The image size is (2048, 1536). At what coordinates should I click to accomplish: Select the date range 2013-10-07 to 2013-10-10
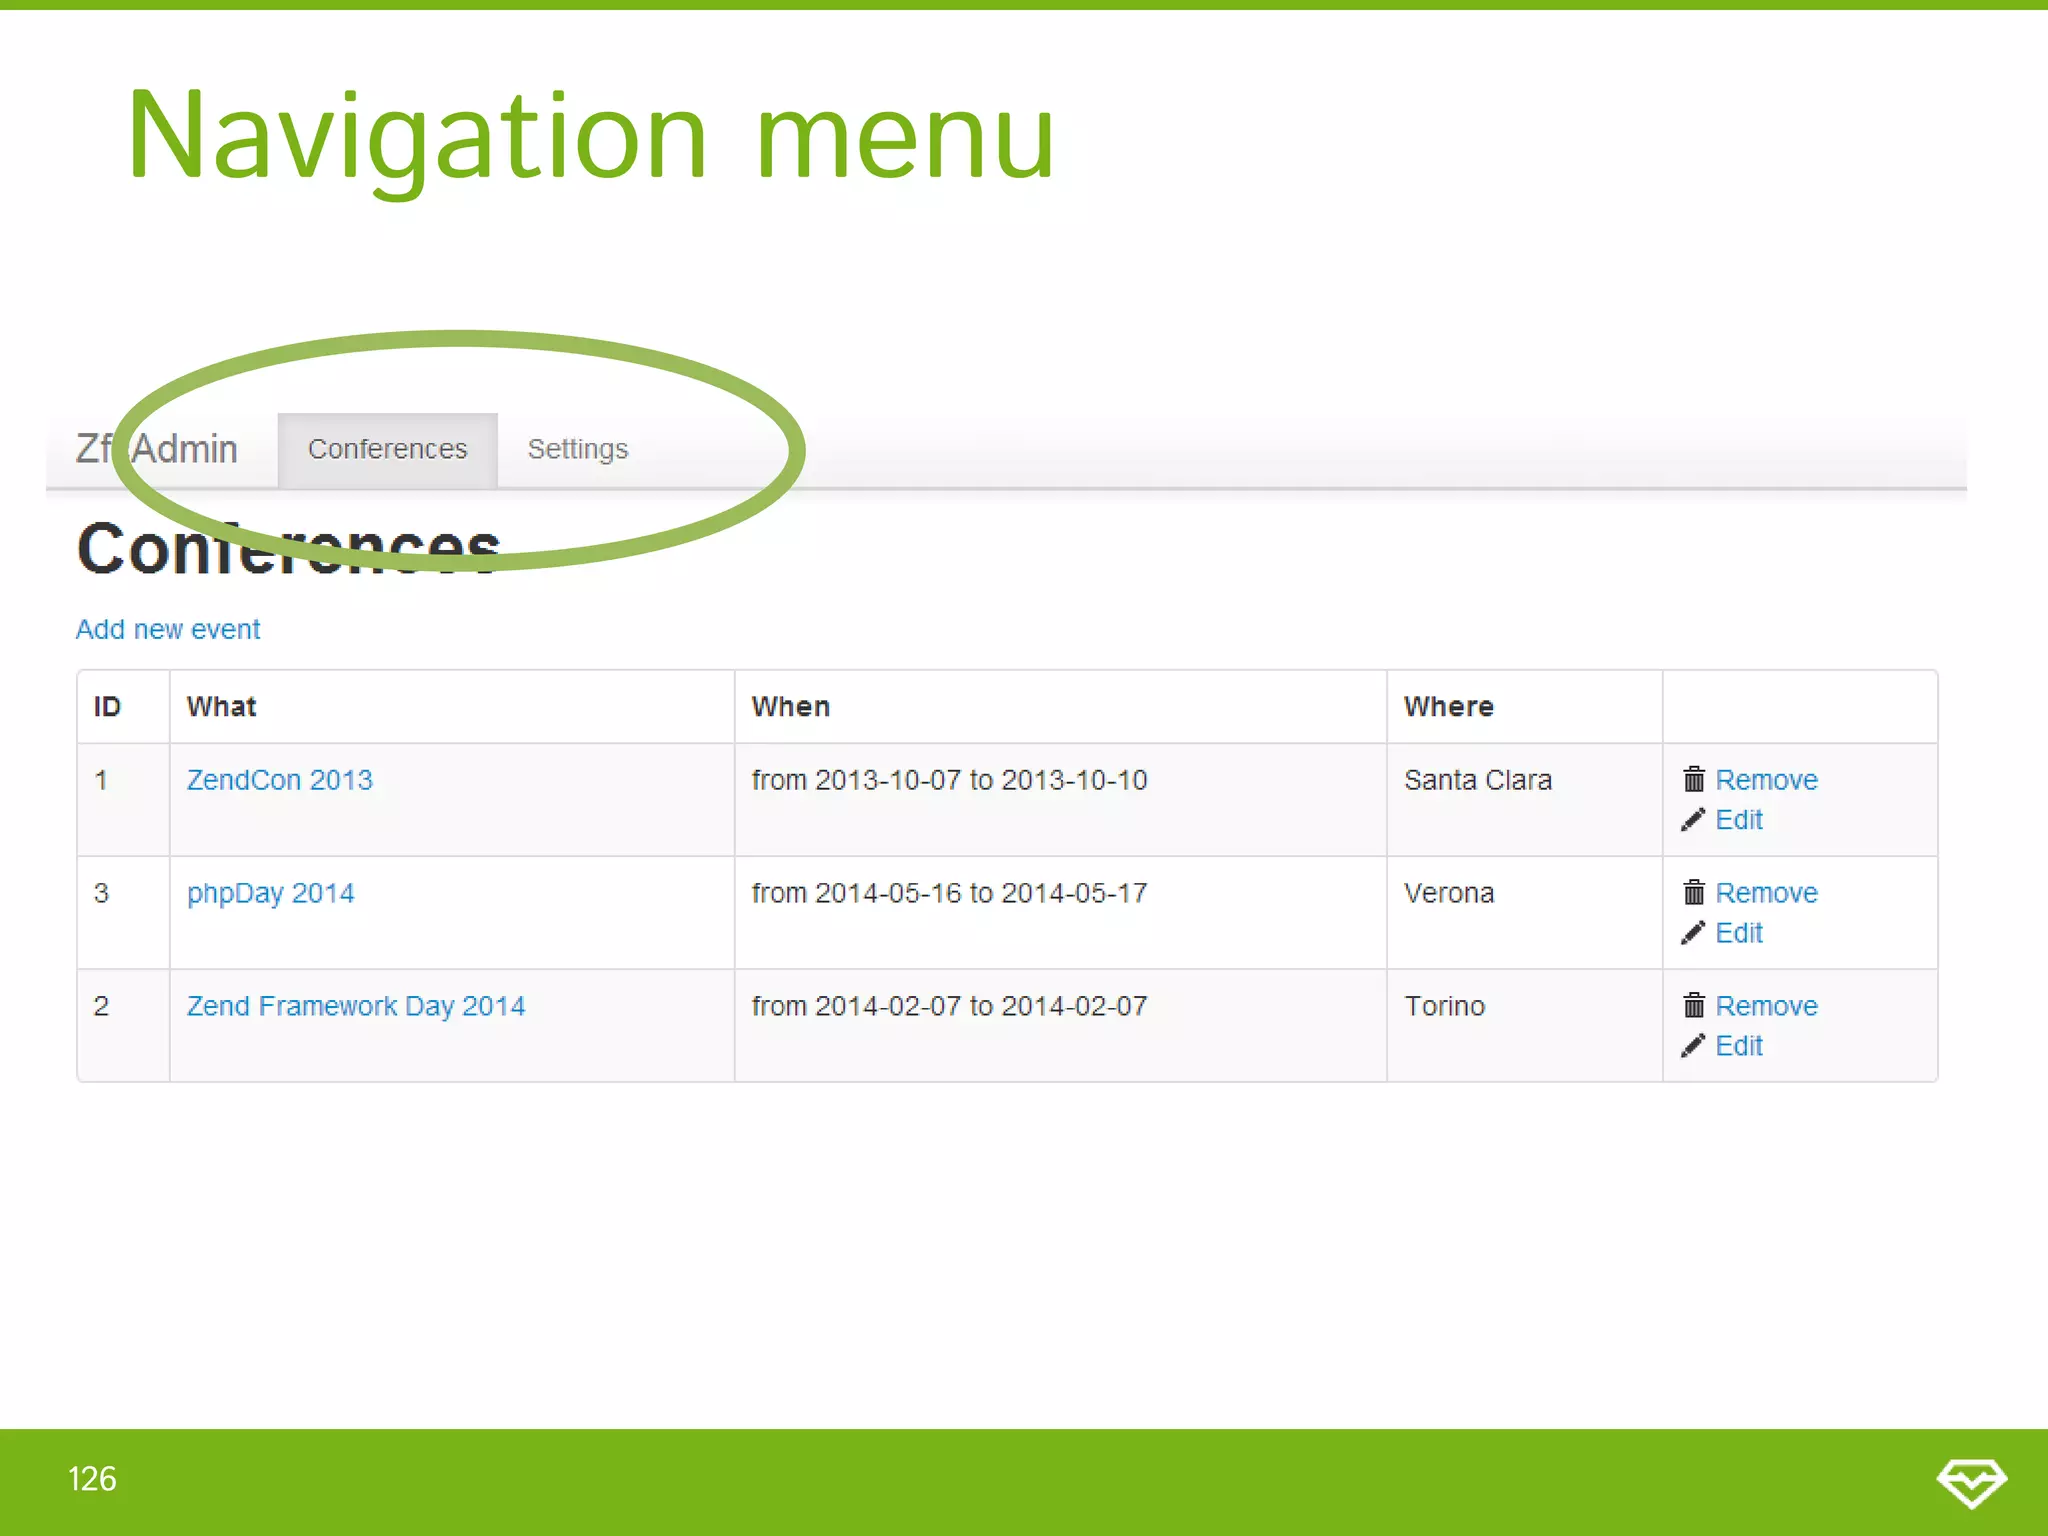[950, 780]
